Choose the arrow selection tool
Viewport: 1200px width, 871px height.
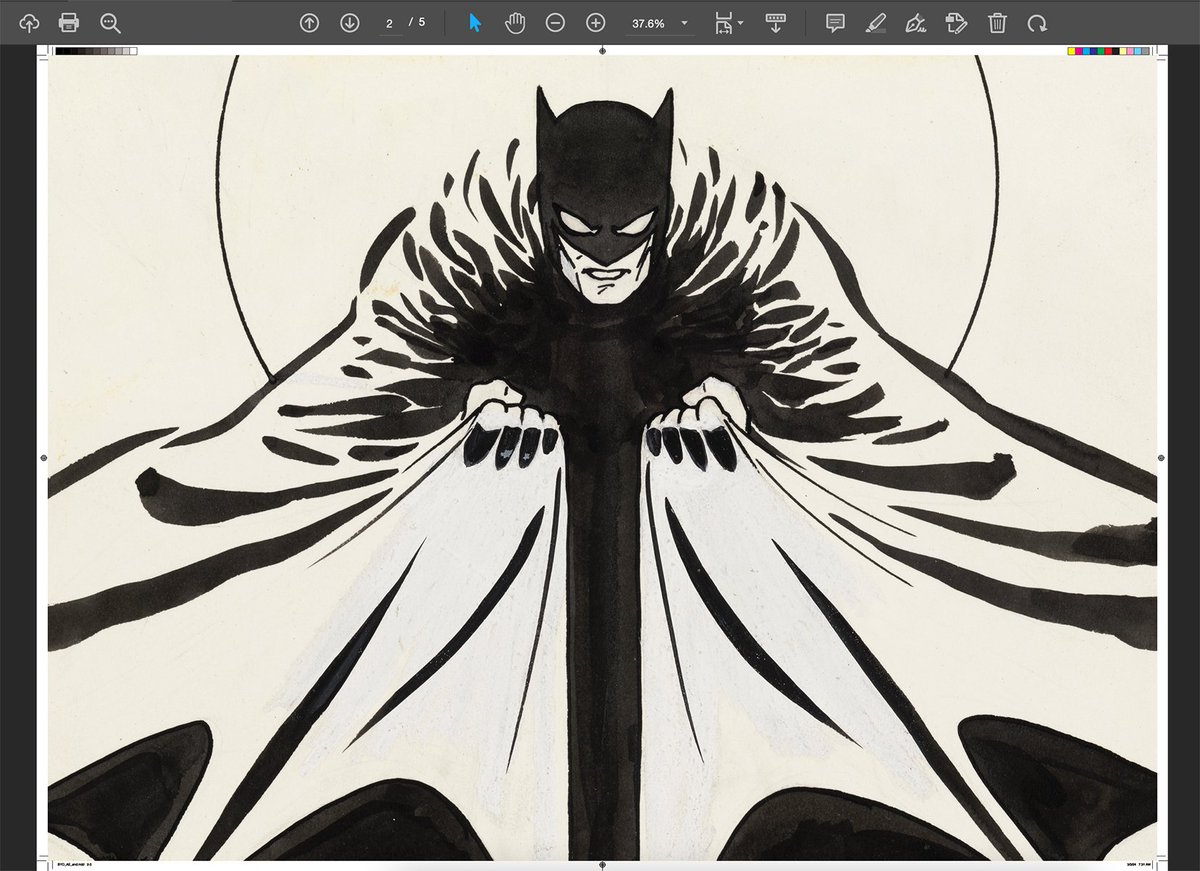tap(475, 22)
